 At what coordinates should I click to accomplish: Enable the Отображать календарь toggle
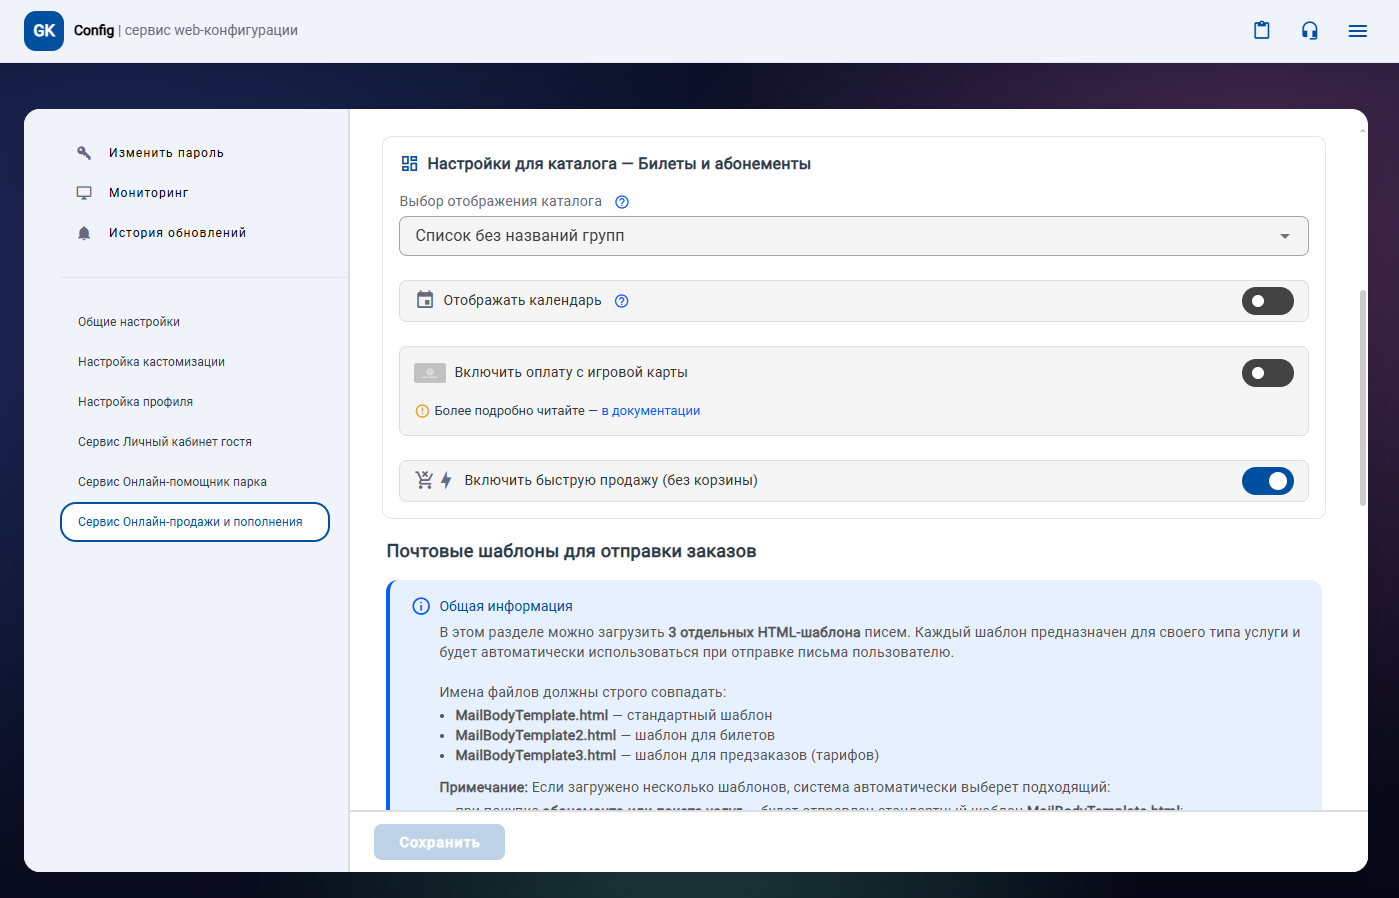point(1267,301)
